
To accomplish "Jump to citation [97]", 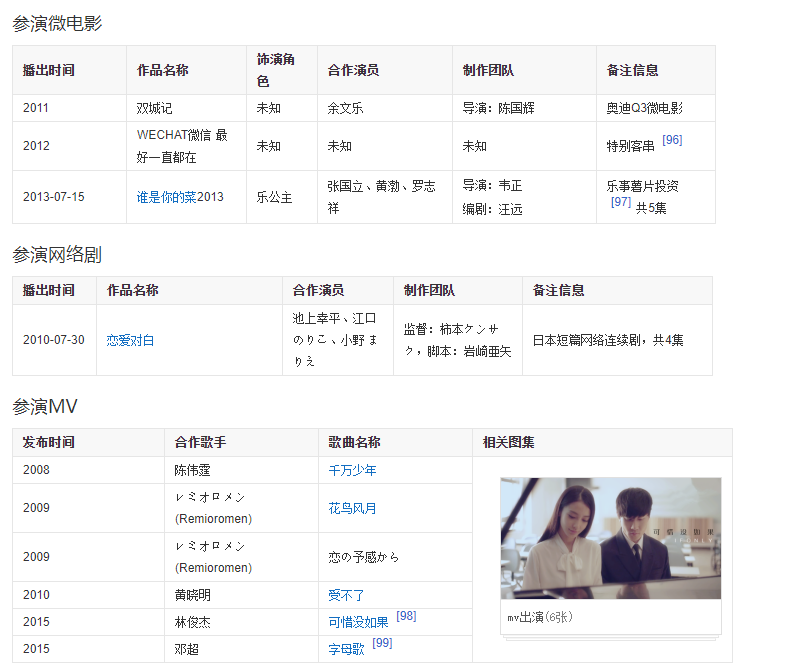I will (620, 202).
